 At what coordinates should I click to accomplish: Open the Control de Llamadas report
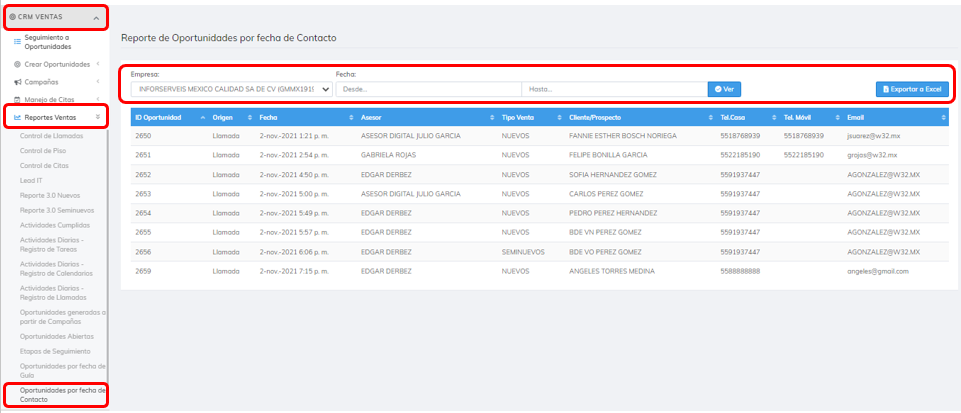point(52,135)
